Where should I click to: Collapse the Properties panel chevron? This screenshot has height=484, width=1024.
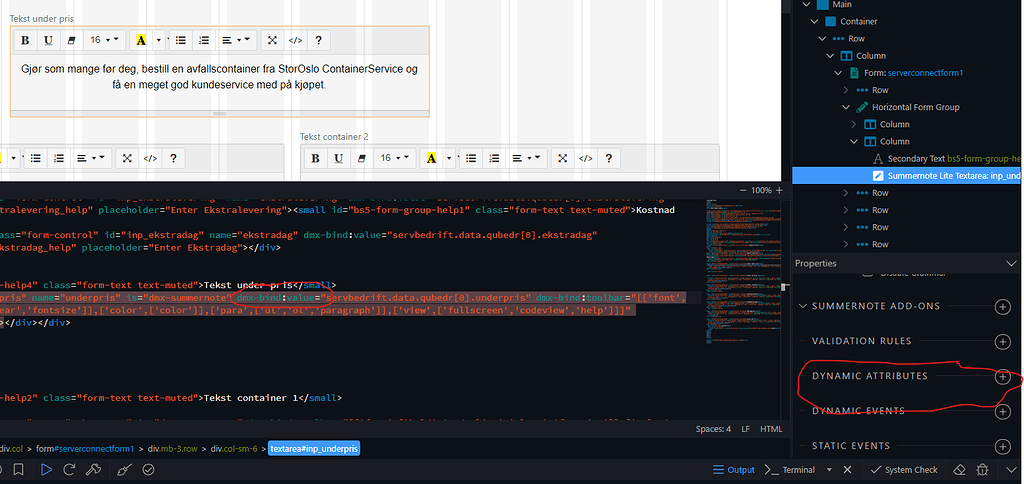point(1010,263)
